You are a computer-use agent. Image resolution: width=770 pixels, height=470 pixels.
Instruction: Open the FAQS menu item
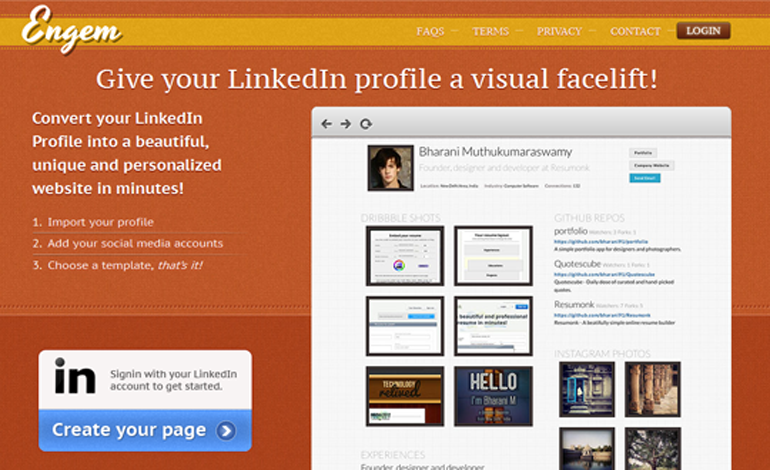coord(430,31)
